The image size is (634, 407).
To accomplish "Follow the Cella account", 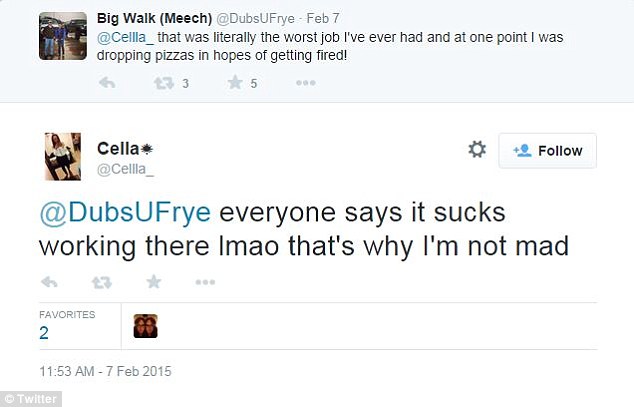I will pos(547,151).
